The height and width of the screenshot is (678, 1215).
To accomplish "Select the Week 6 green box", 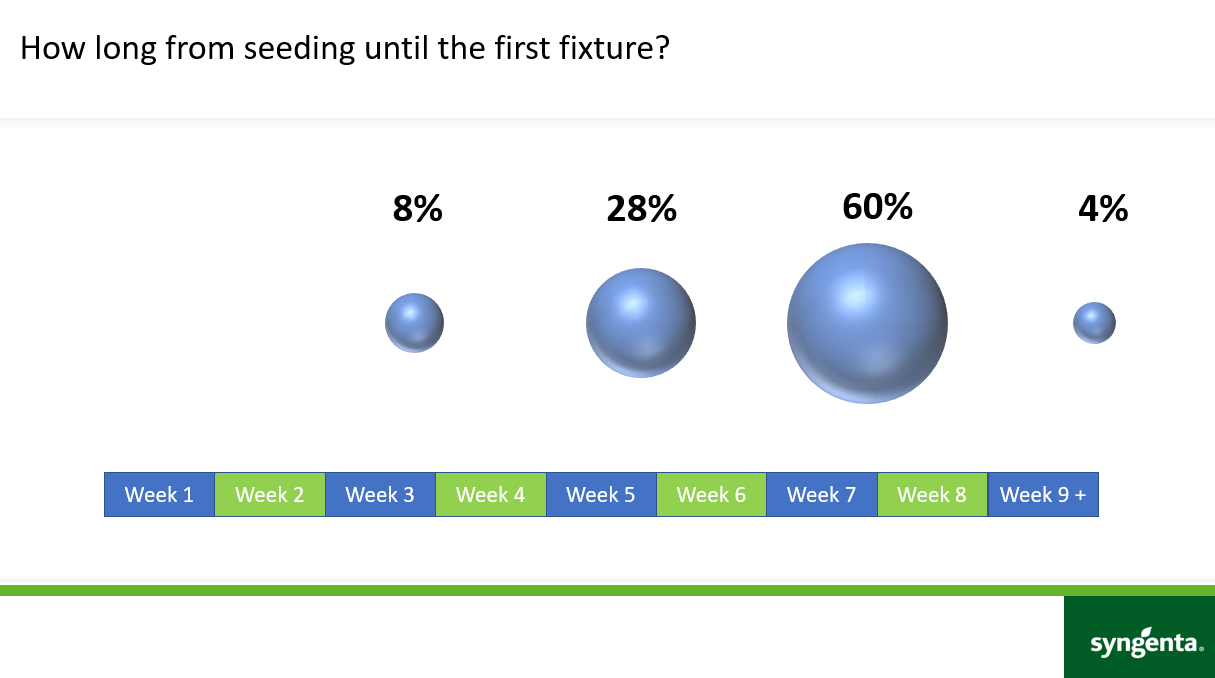I will [711, 494].
